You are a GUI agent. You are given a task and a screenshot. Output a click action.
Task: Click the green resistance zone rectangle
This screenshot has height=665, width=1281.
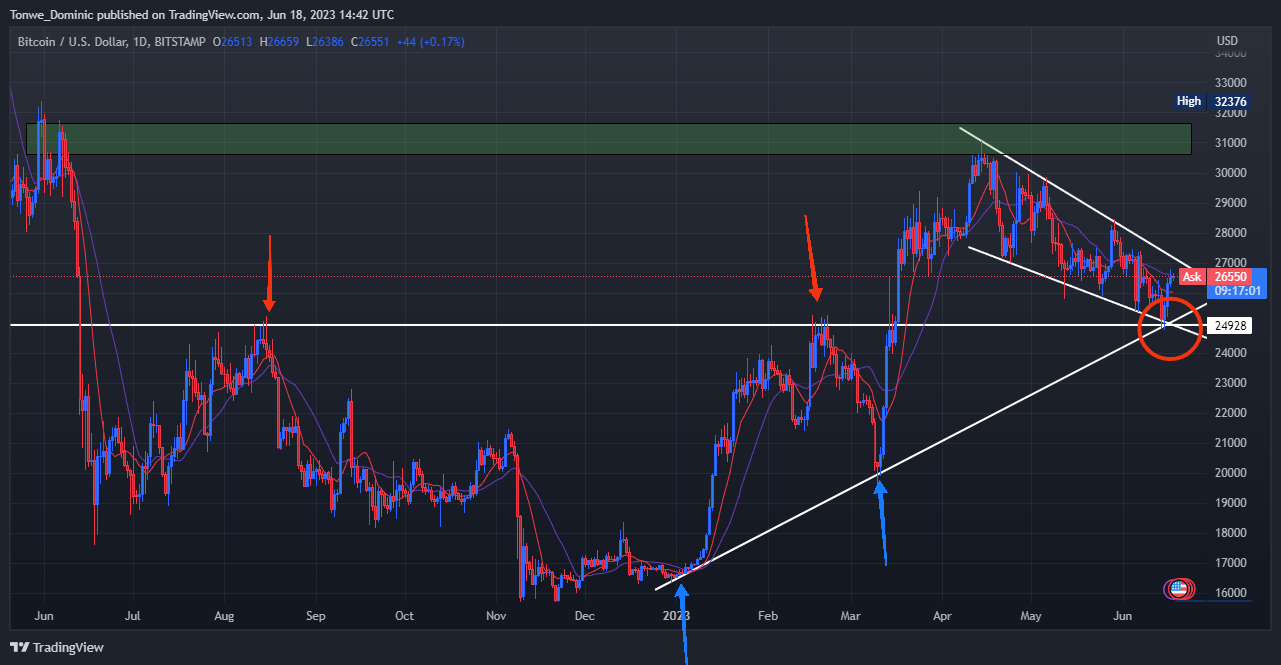coord(609,139)
